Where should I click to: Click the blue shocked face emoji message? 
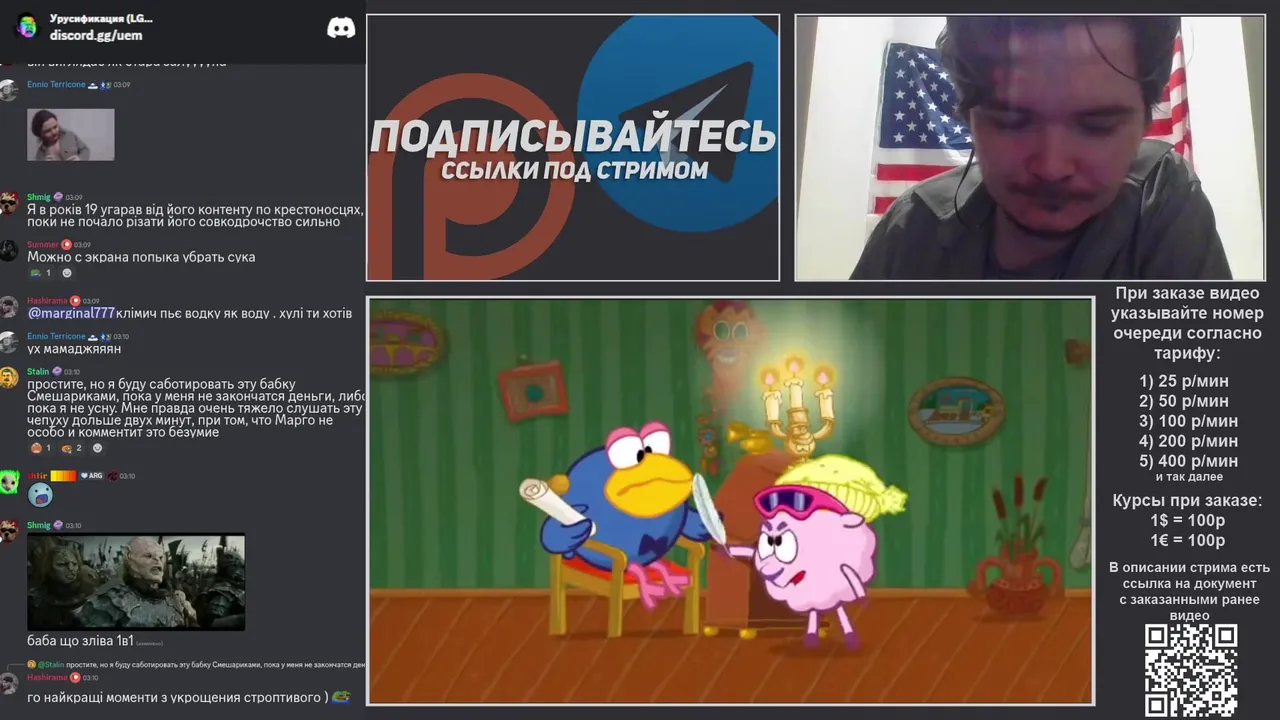40,495
